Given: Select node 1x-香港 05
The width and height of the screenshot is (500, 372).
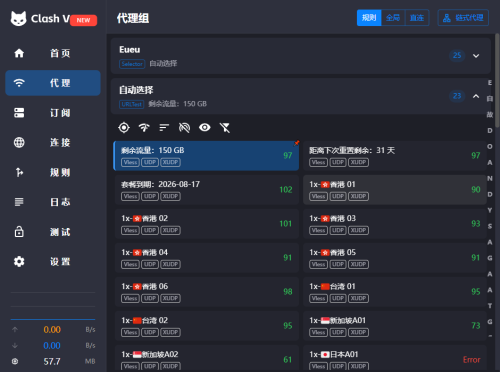Looking at the screenshot, I should point(395,258).
